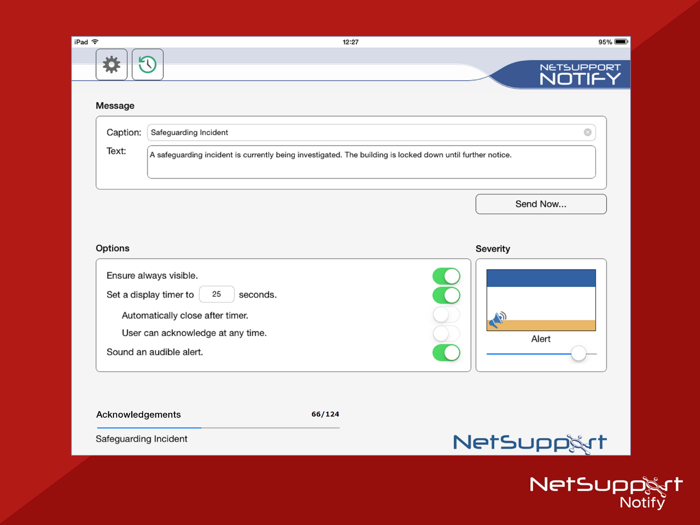Click the 66/124 acknowledgement count
This screenshot has width=700, height=525.
click(325, 414)
